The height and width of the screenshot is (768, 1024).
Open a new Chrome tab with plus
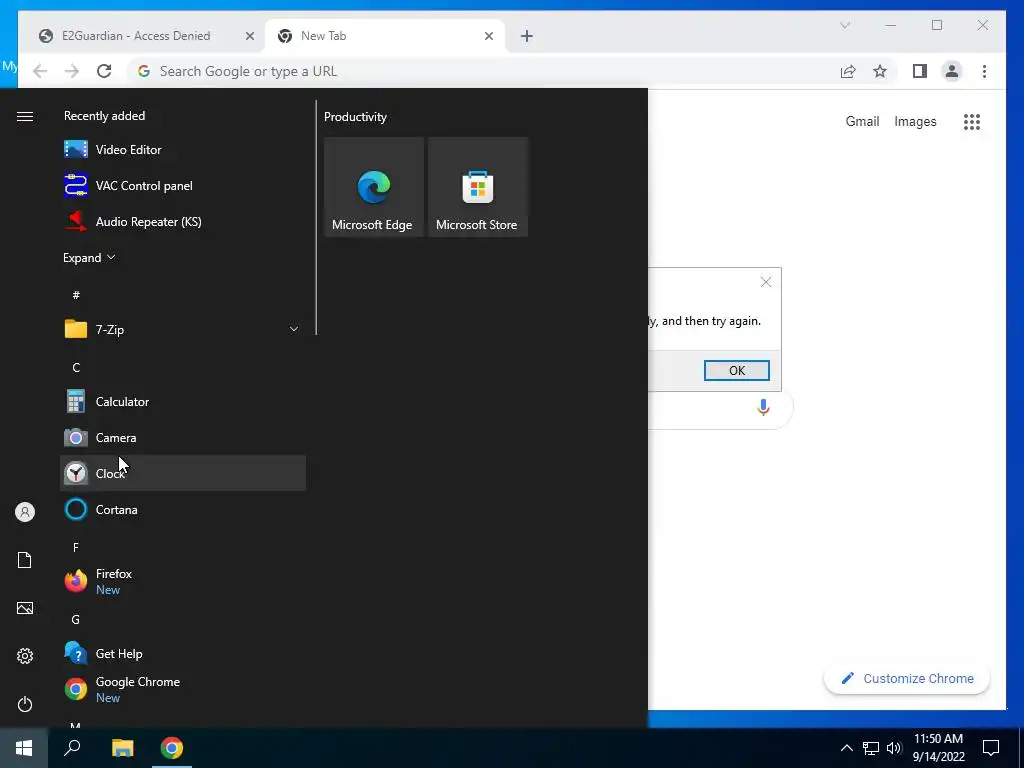coord(527,36)
